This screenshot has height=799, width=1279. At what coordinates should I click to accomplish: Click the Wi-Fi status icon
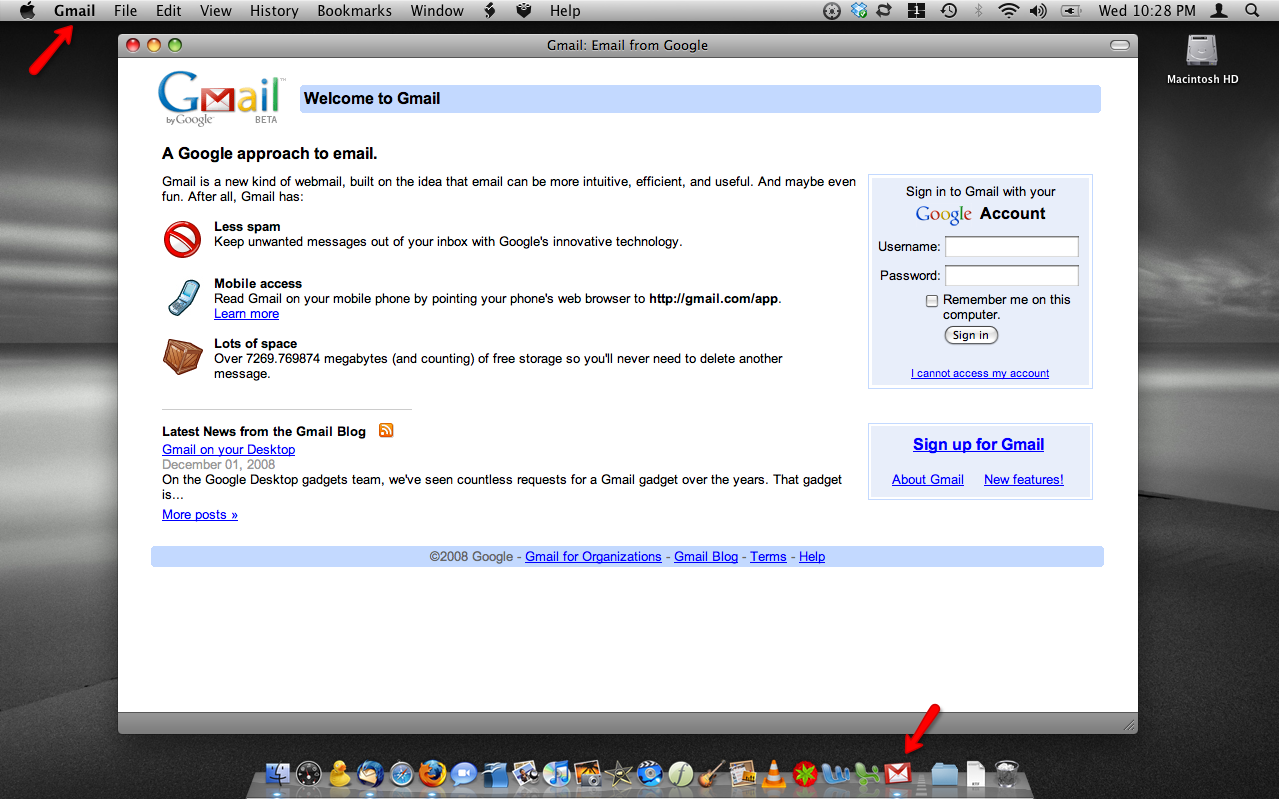1008,10
